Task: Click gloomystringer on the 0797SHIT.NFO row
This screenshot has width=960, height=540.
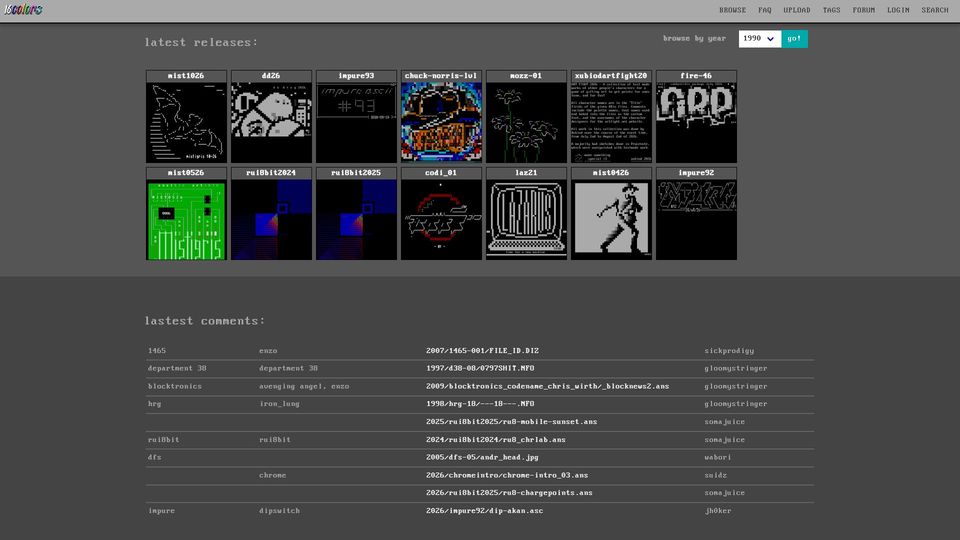Action: (736, 369)
